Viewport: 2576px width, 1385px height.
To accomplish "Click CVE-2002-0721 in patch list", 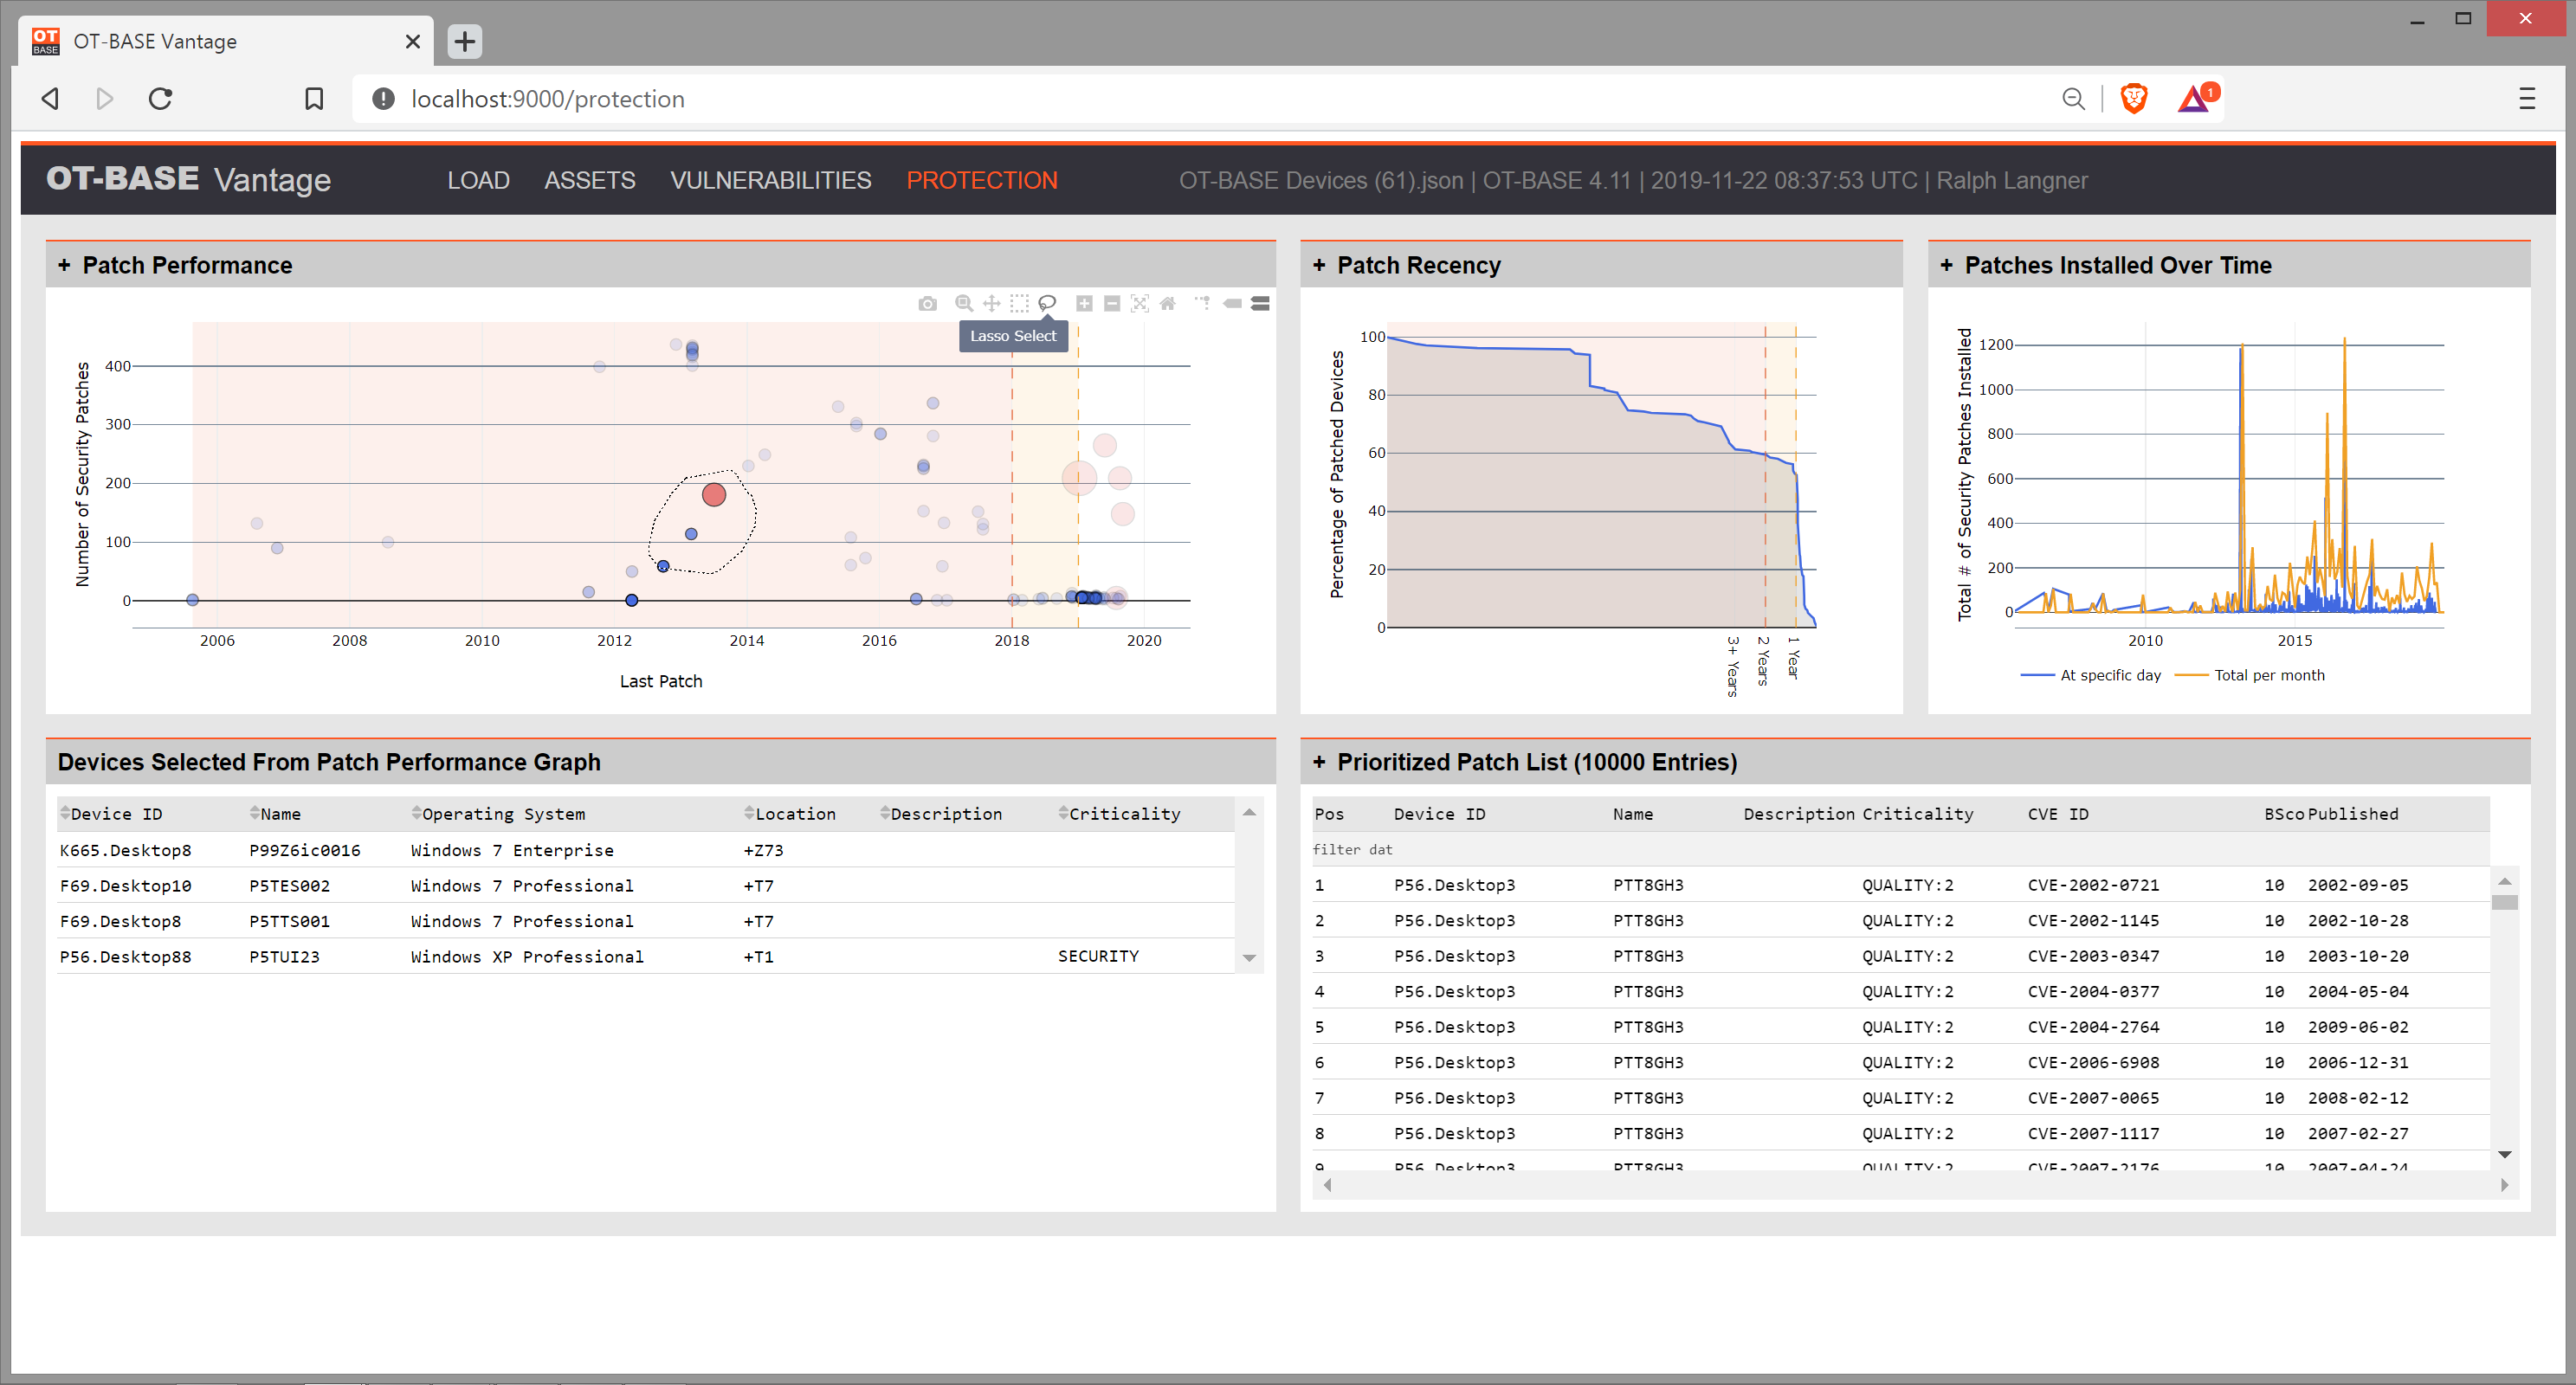I will [x=2093, y=885].
